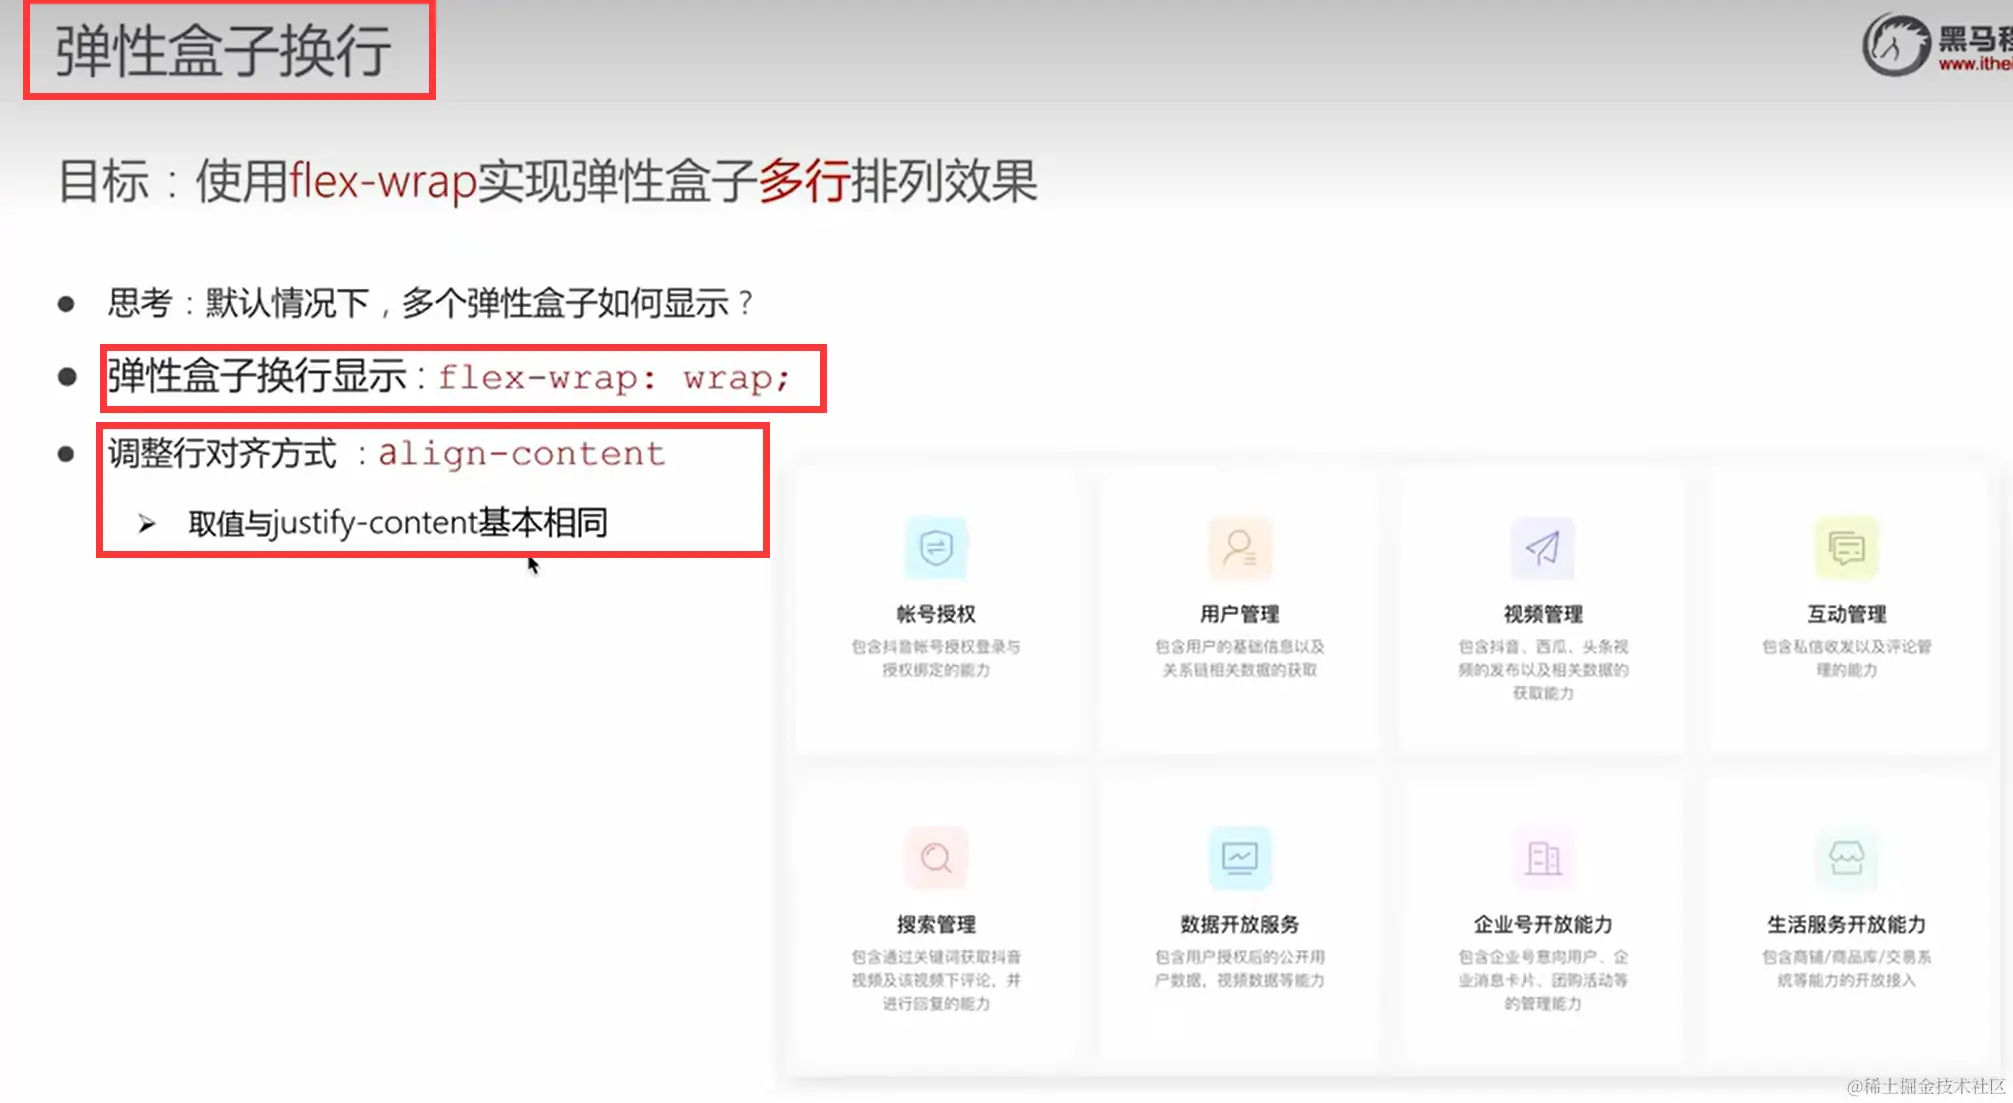This screenshot has width=2013, height=1103.
Task: Click the 用户管理 card heading
Action: click(1239, 614)
